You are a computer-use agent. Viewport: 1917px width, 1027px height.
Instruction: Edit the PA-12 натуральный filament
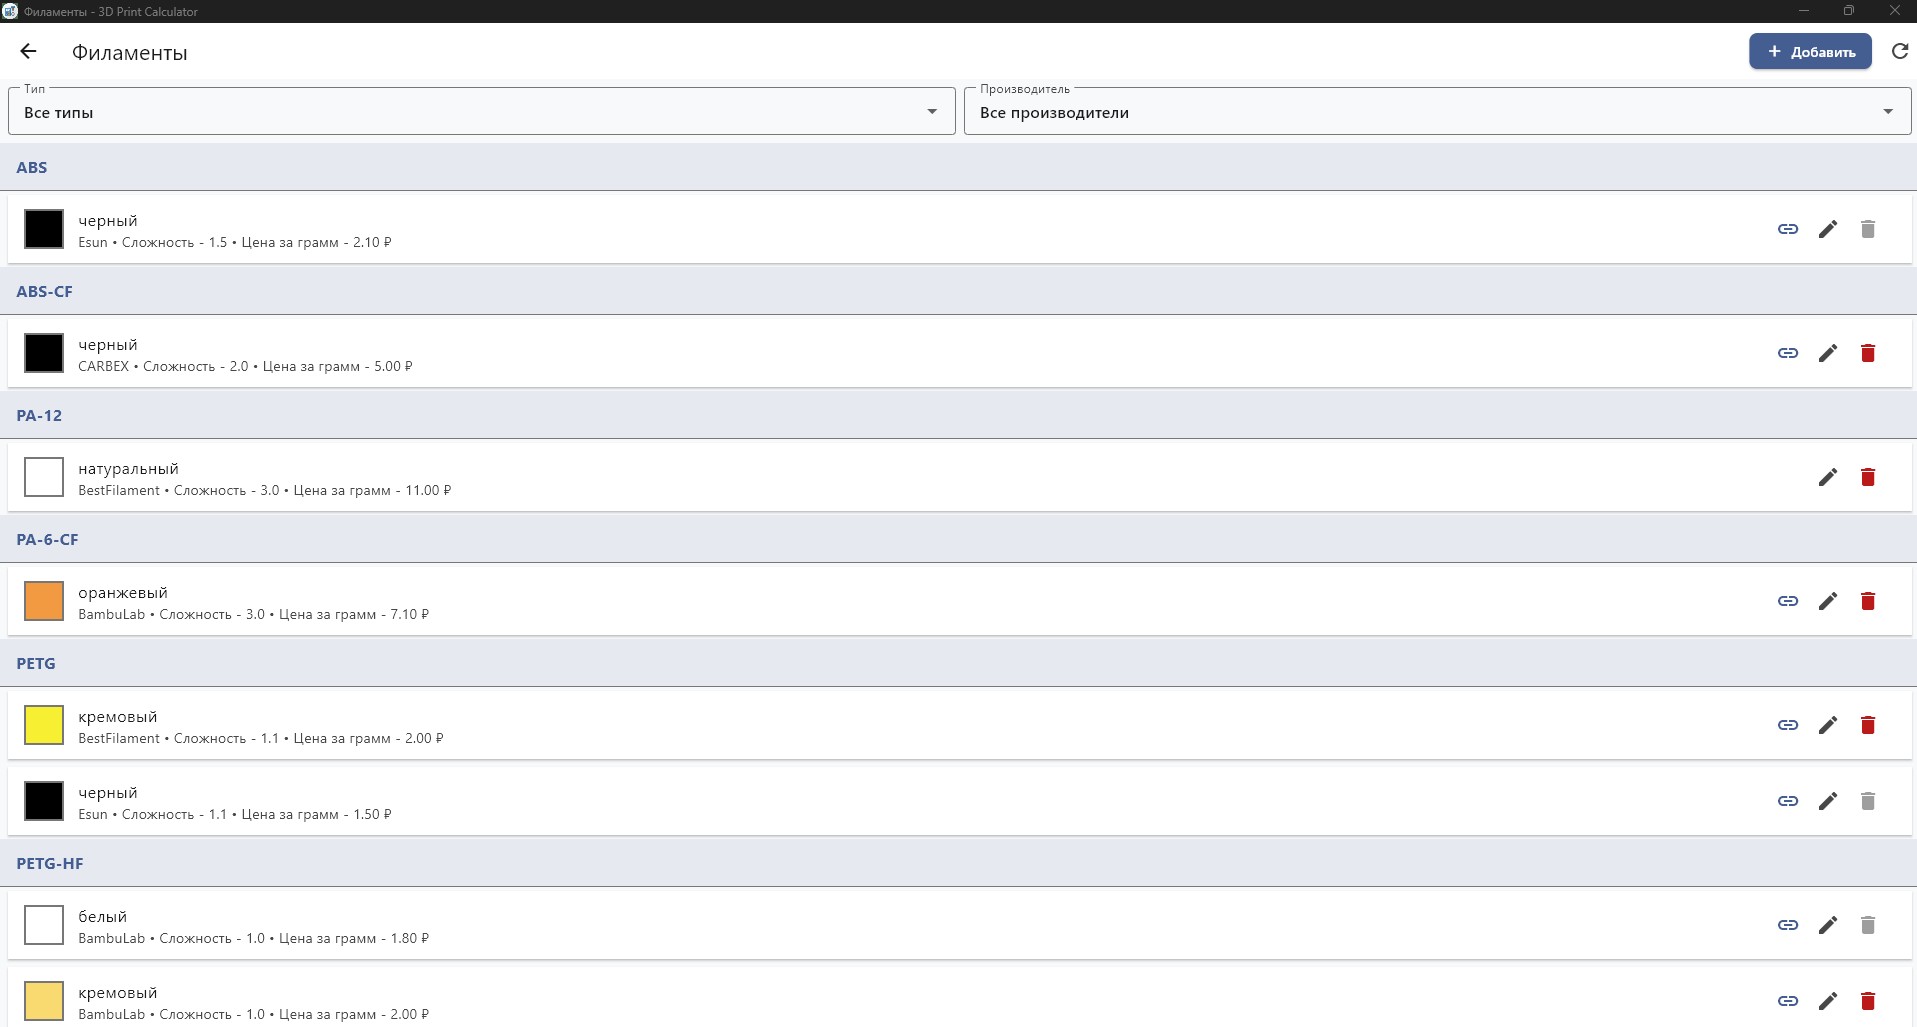[1827, 477]
